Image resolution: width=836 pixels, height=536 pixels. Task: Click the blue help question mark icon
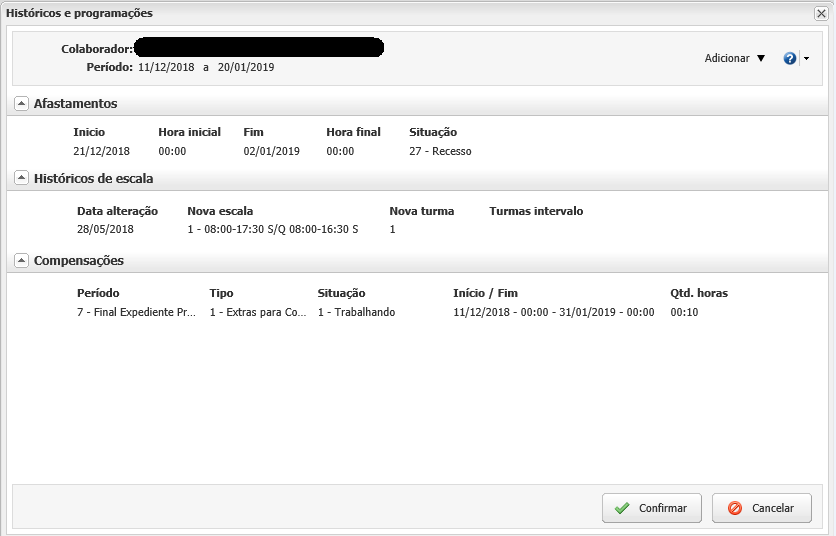pyautogui.click(x=789, y=59)
